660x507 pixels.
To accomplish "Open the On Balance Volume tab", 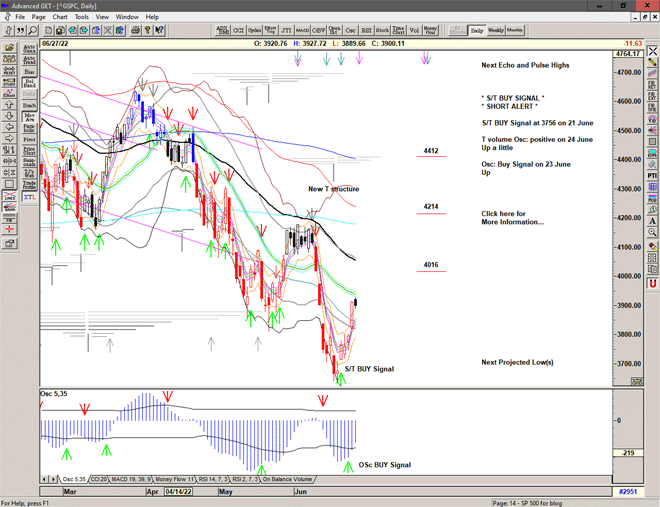I will (x=287, y=480).
